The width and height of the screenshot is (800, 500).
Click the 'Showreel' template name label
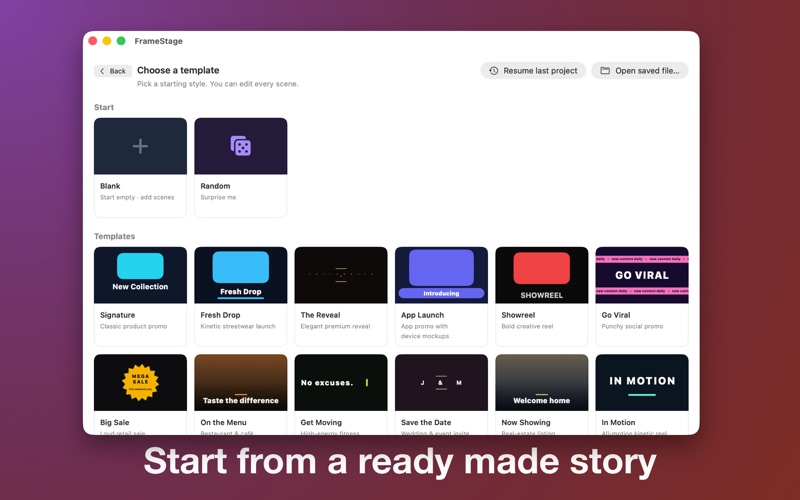tap(518, 315)
